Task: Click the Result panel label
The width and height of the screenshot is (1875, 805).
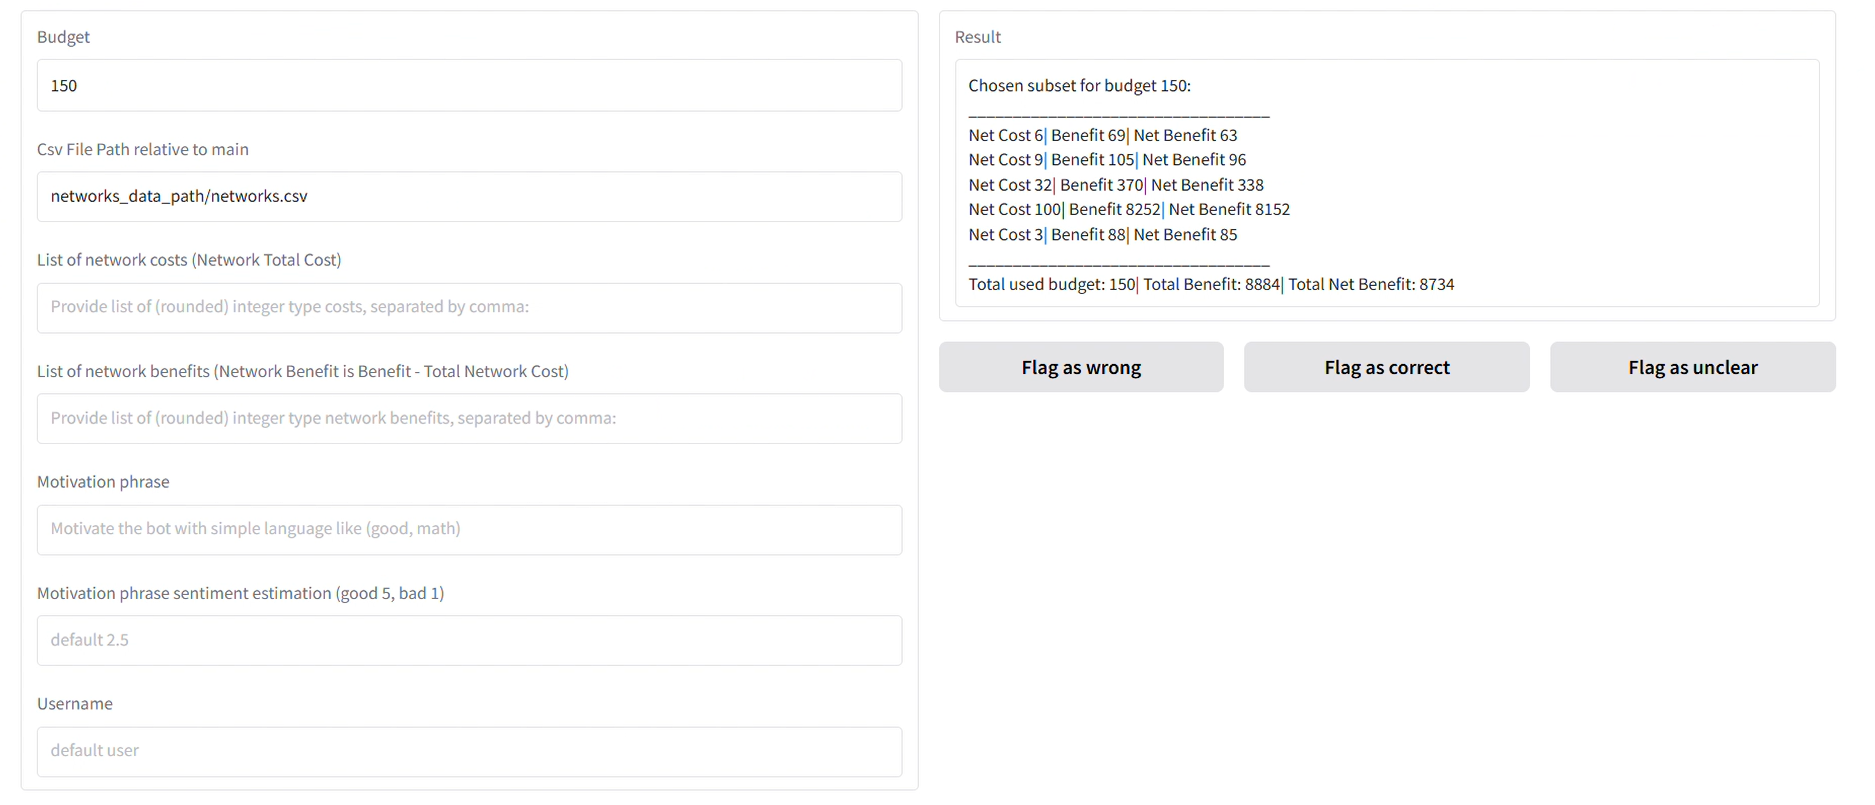Action: [977, 37]
